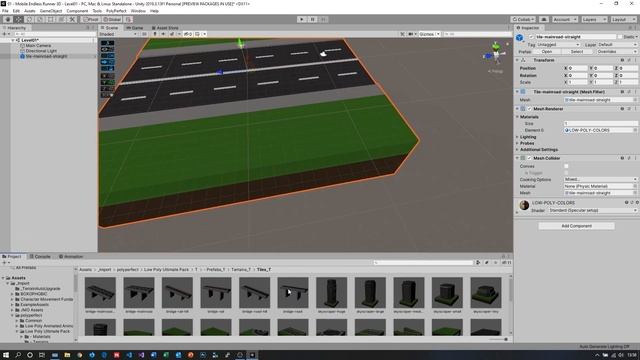Open the Account dropdown
The width and height of the screenshot is (640, 360).
[565, 19]
